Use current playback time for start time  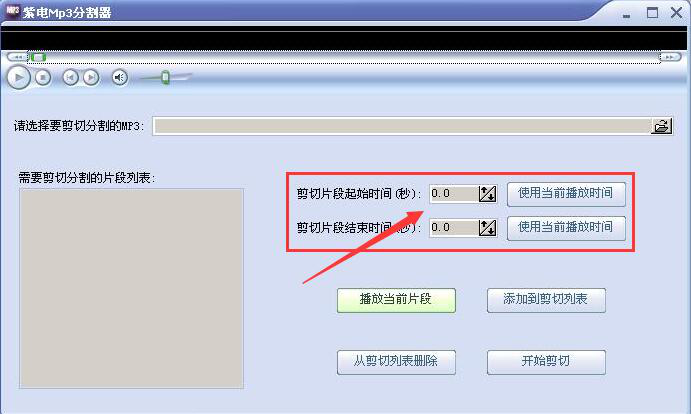pos(566,194)
